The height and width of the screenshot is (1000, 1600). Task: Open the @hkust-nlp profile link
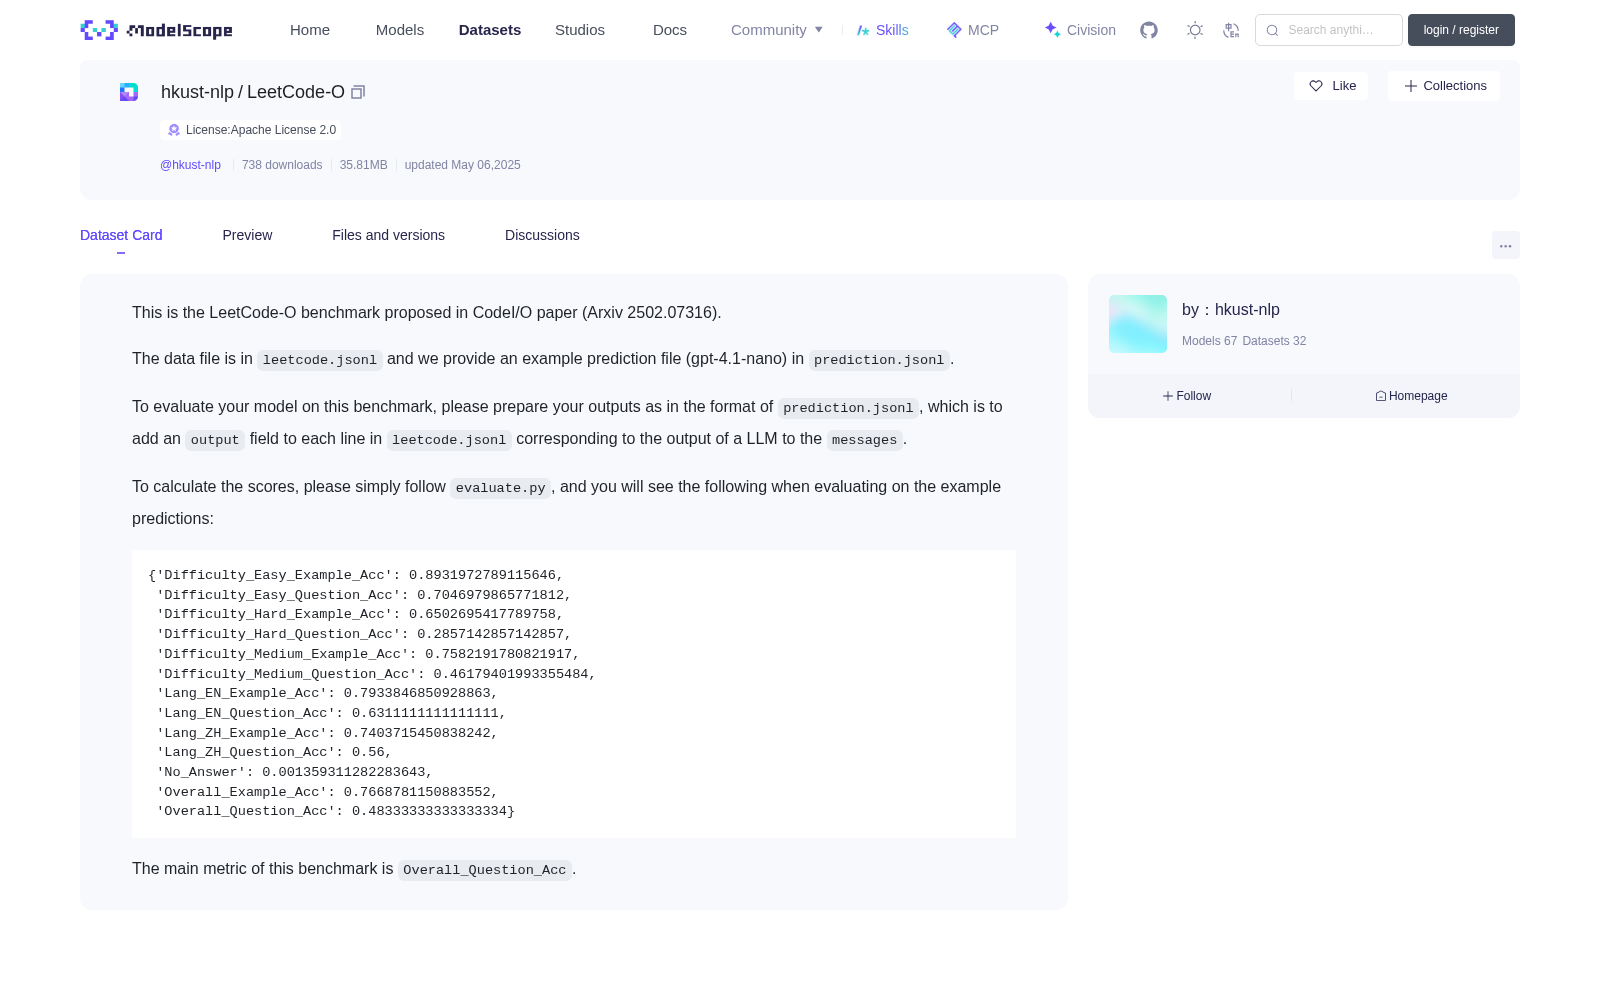pos(190,165)
